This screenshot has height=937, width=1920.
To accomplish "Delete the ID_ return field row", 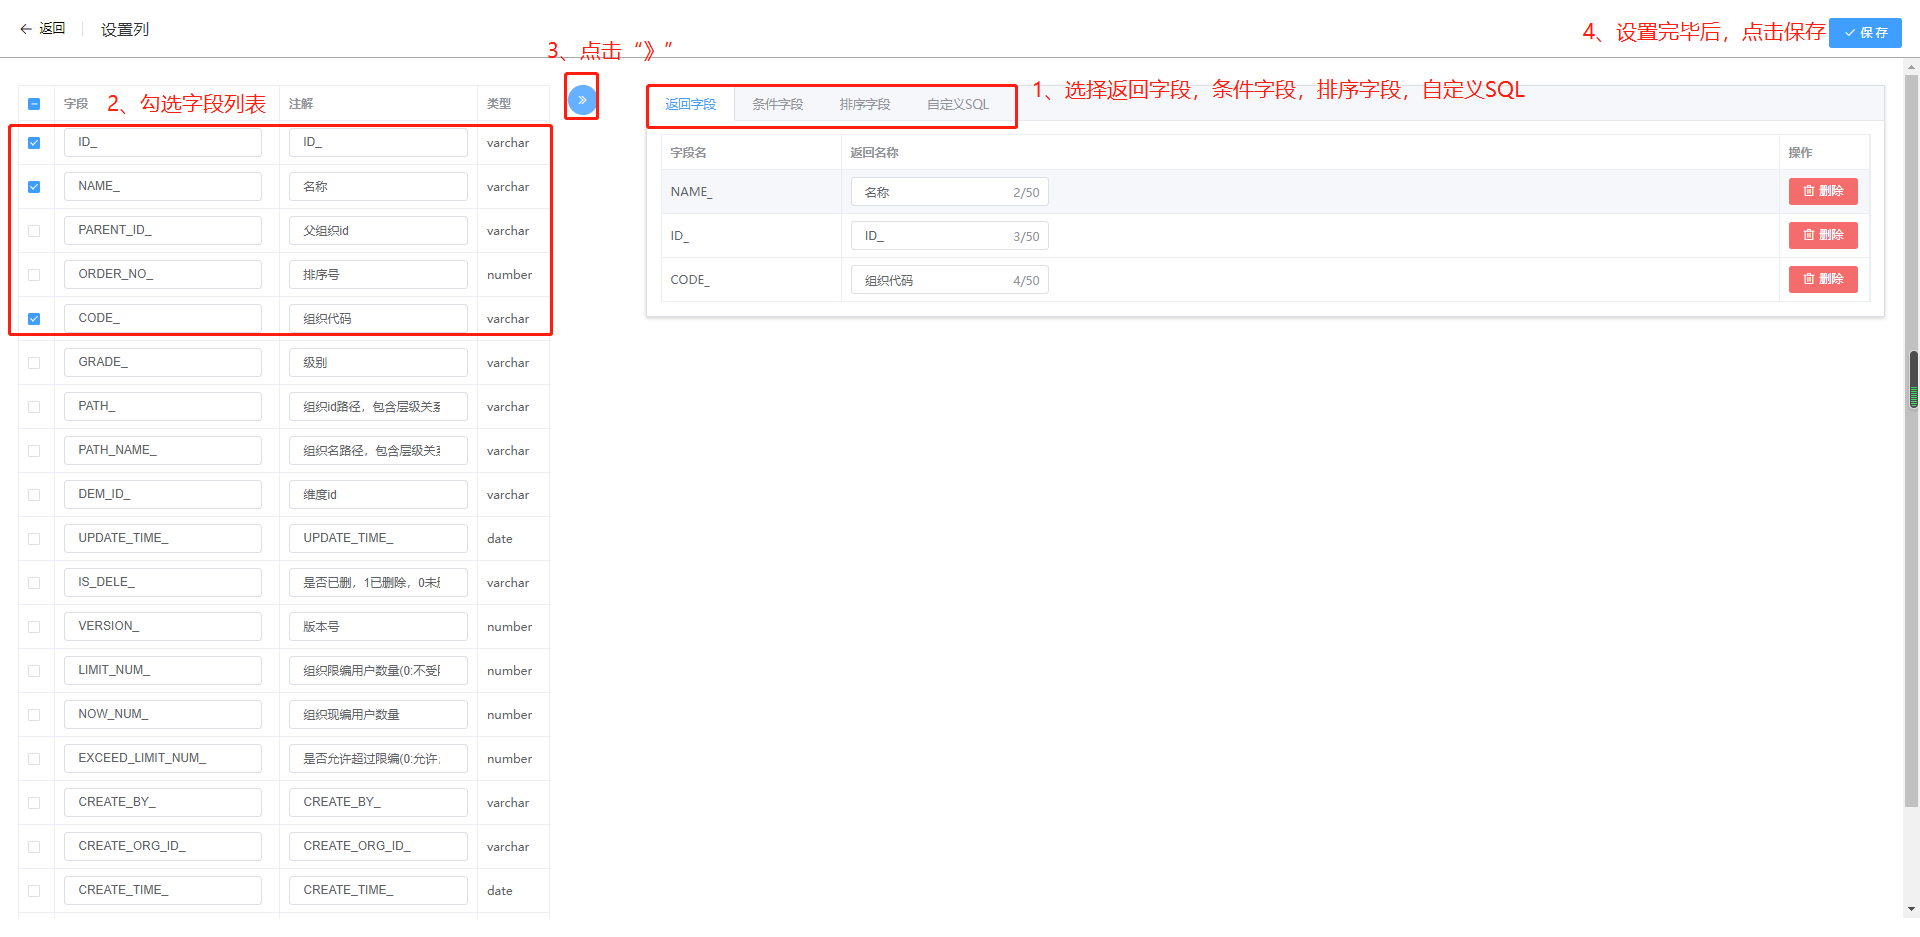I will point(1823,235).
